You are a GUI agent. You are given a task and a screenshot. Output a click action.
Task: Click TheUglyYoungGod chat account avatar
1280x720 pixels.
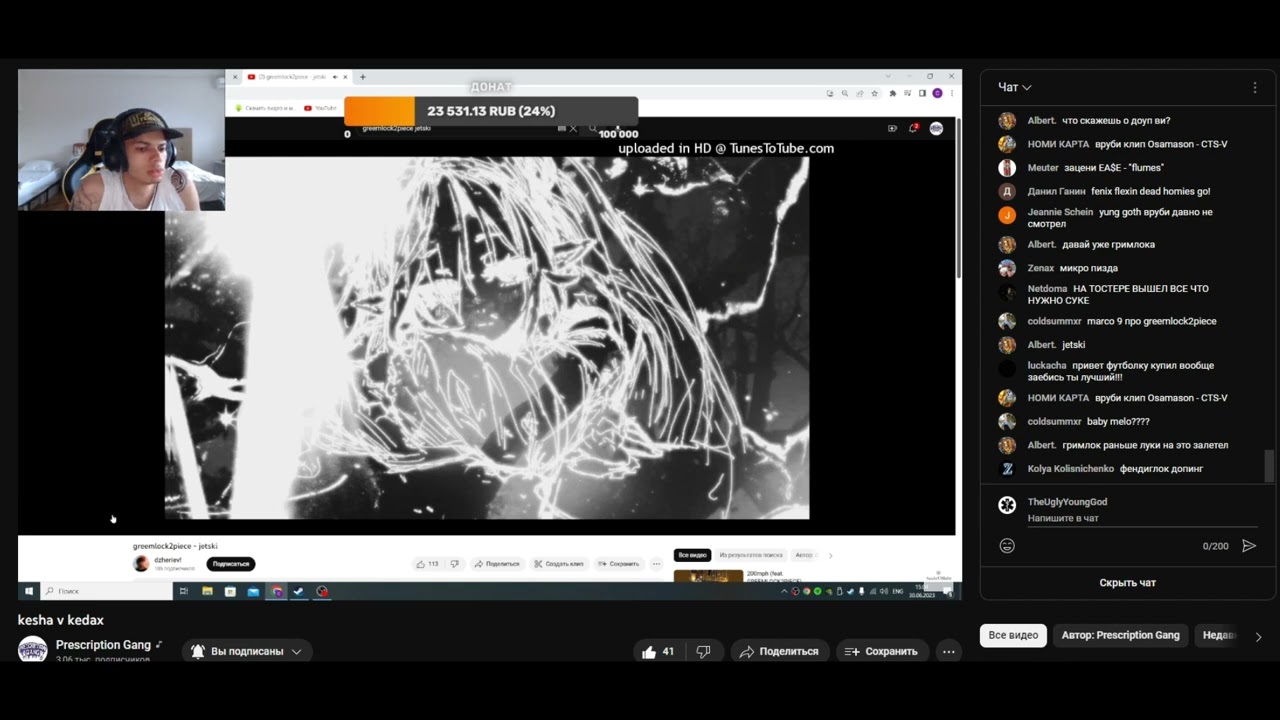[1007, 505]
